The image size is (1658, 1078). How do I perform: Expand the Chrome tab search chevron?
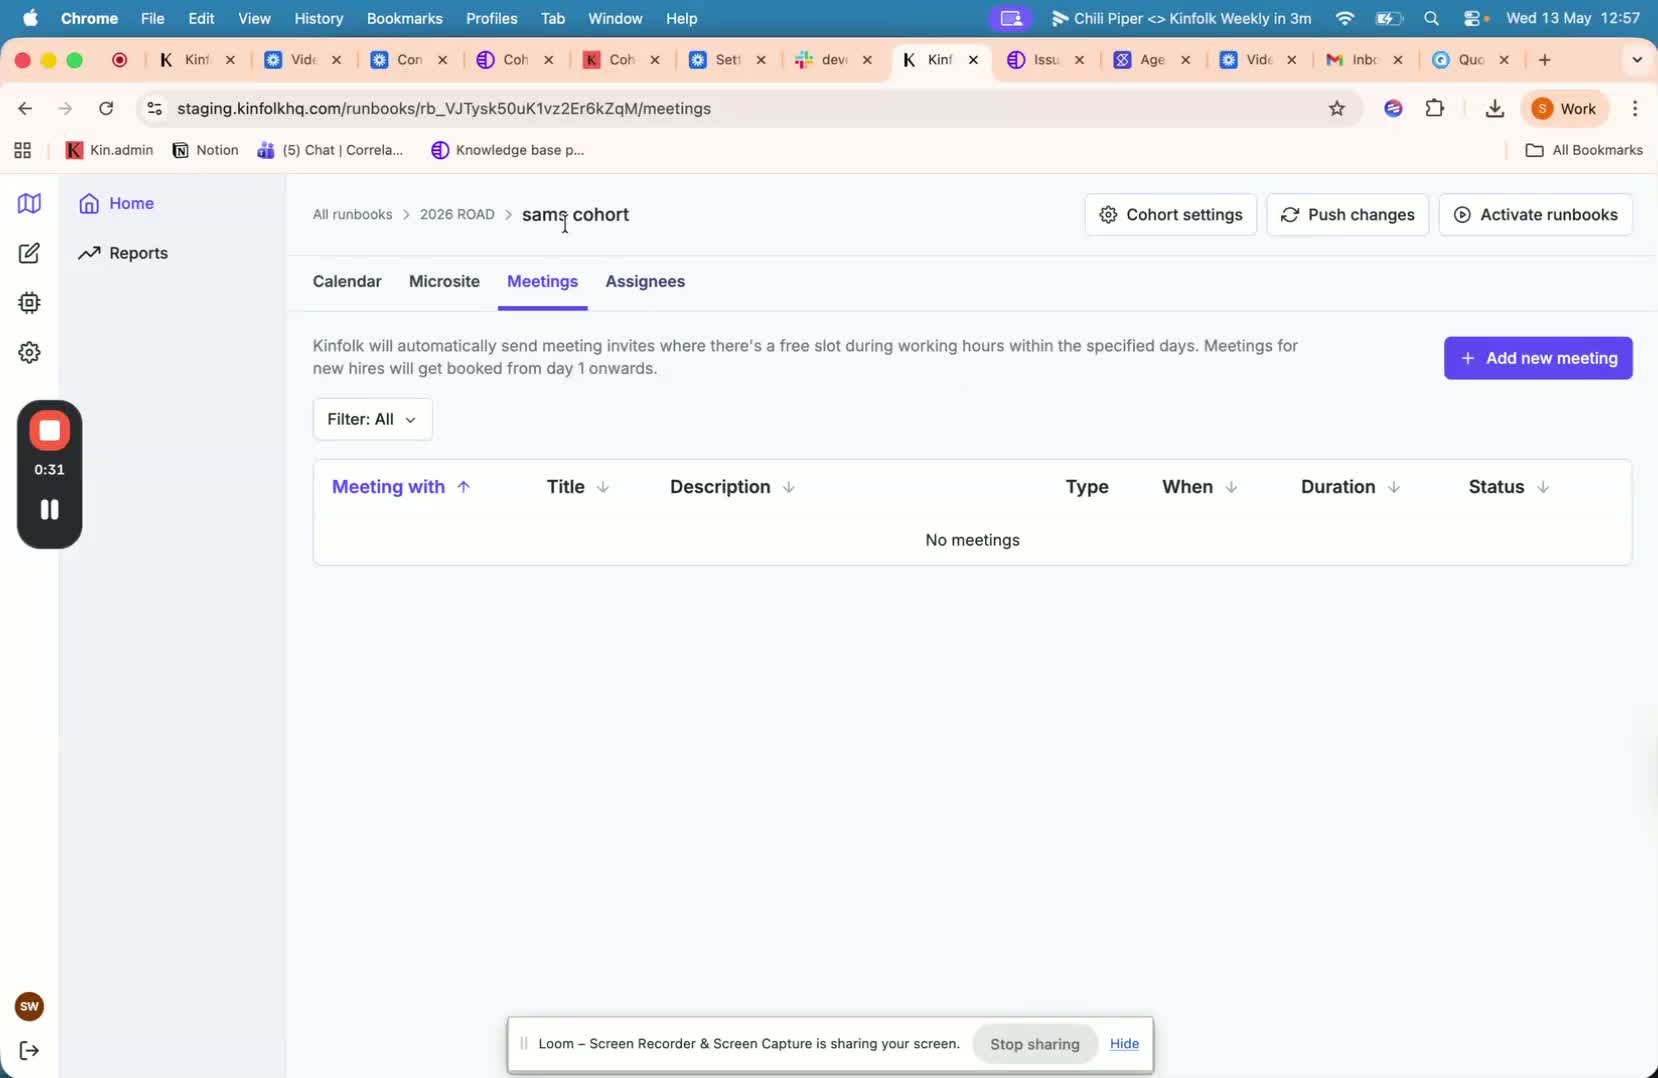pyautogui.click(x=1637, y=60)
